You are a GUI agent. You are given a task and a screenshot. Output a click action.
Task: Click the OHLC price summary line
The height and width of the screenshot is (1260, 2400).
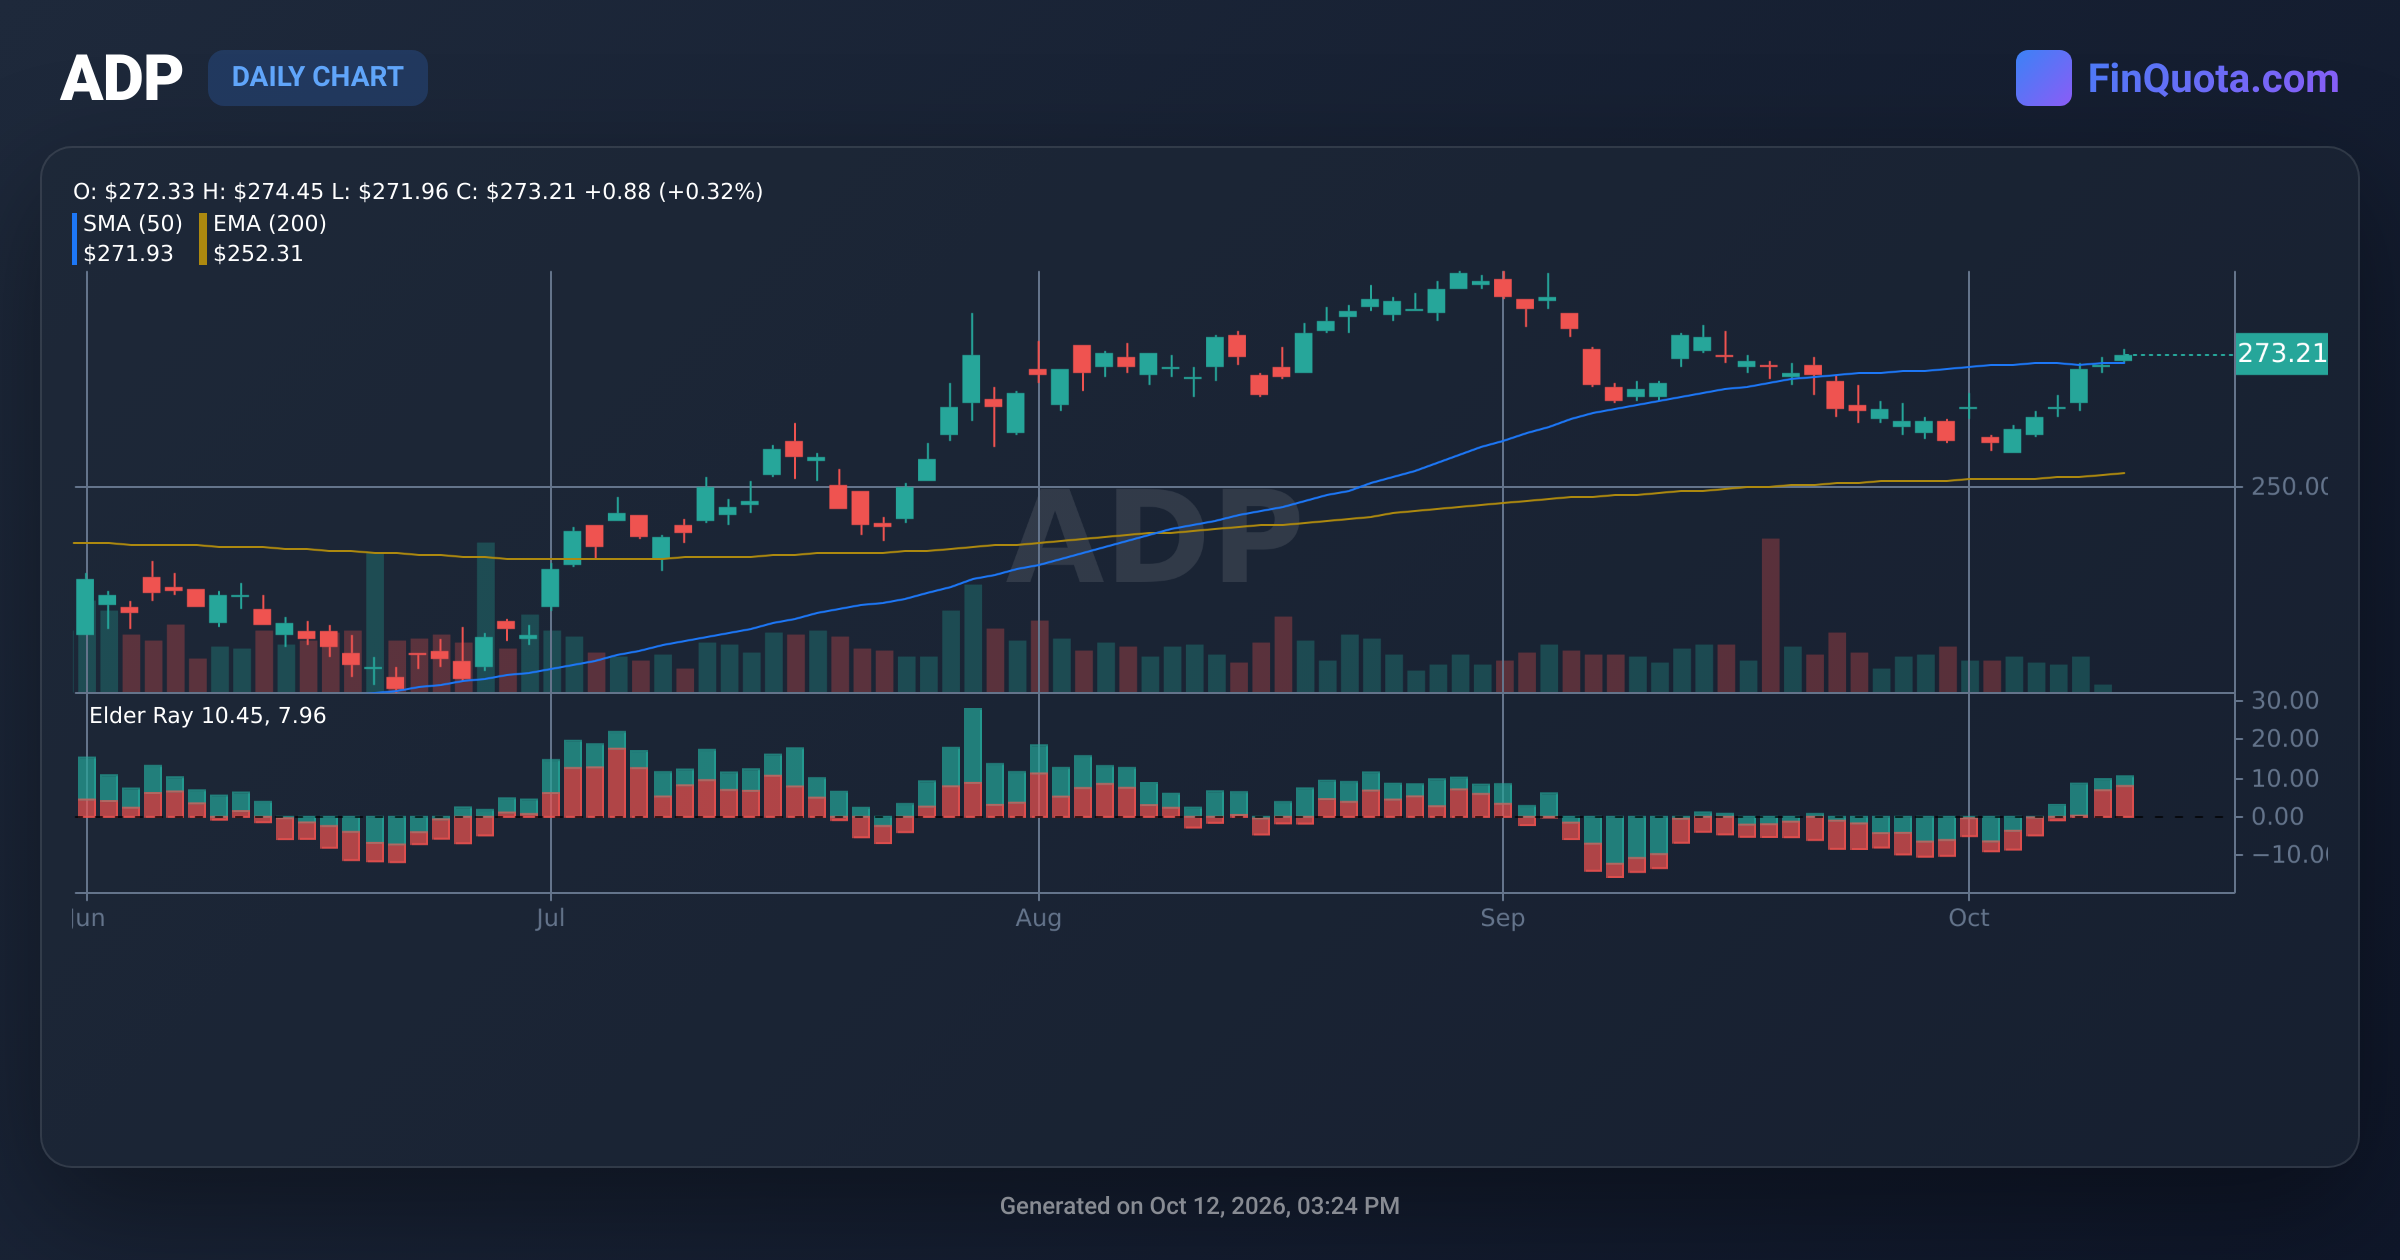tap(418, 191)
